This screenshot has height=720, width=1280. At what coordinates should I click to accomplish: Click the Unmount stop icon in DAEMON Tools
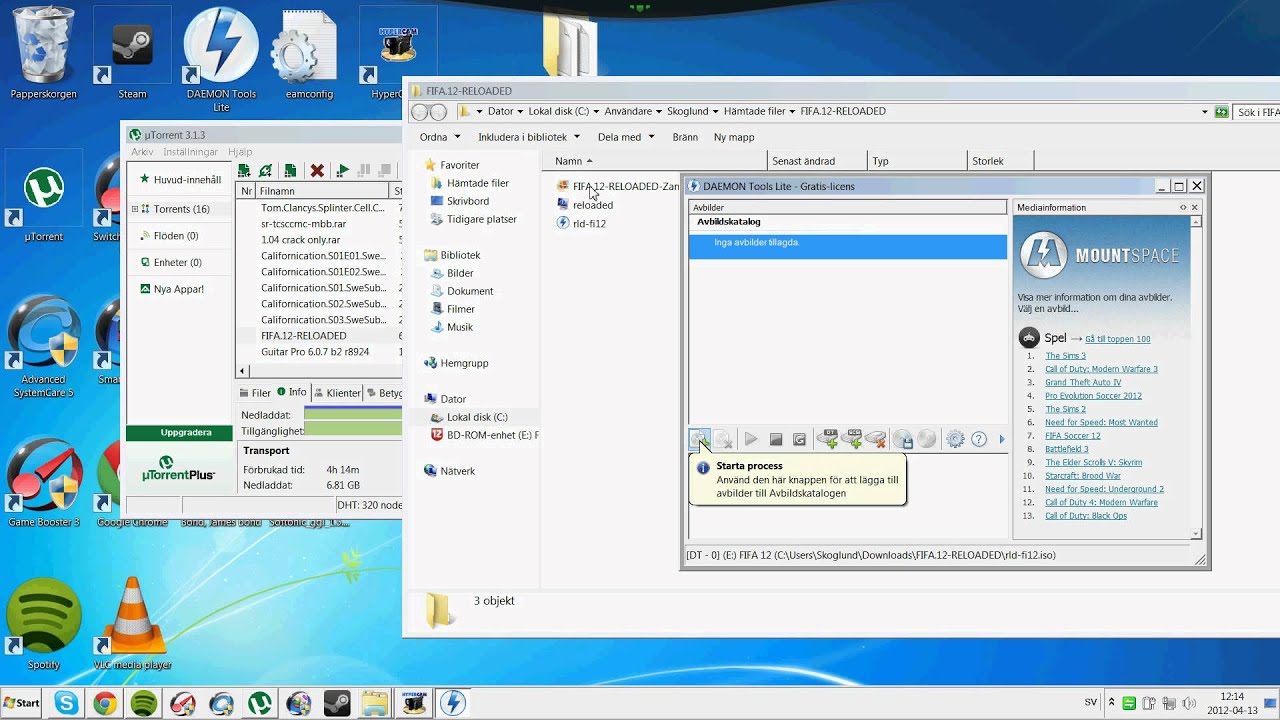tap(775, 439)
